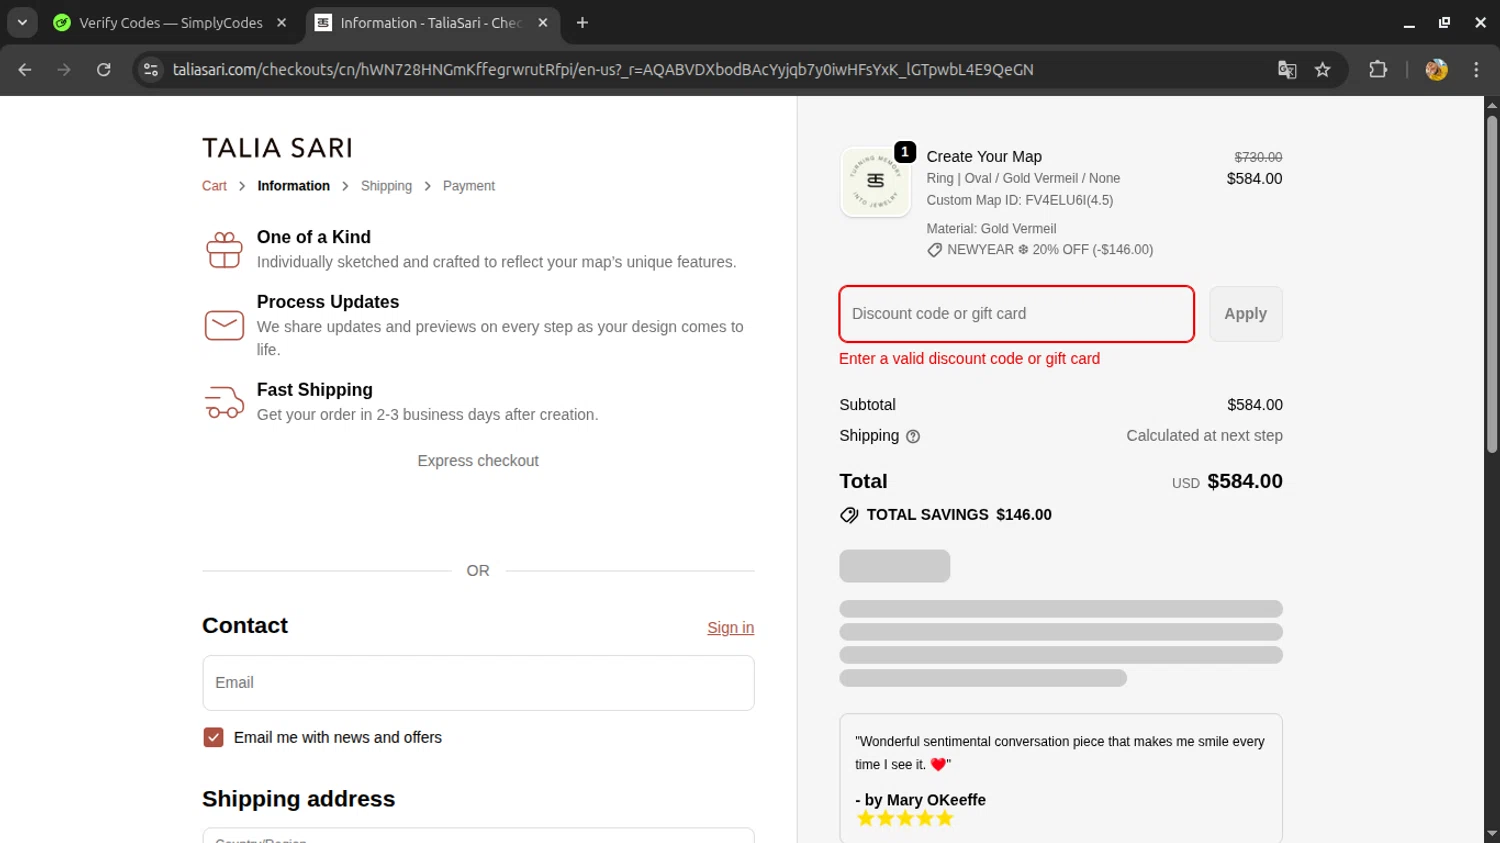
Task: Minimize the browser window
Action: (1409, 23)
